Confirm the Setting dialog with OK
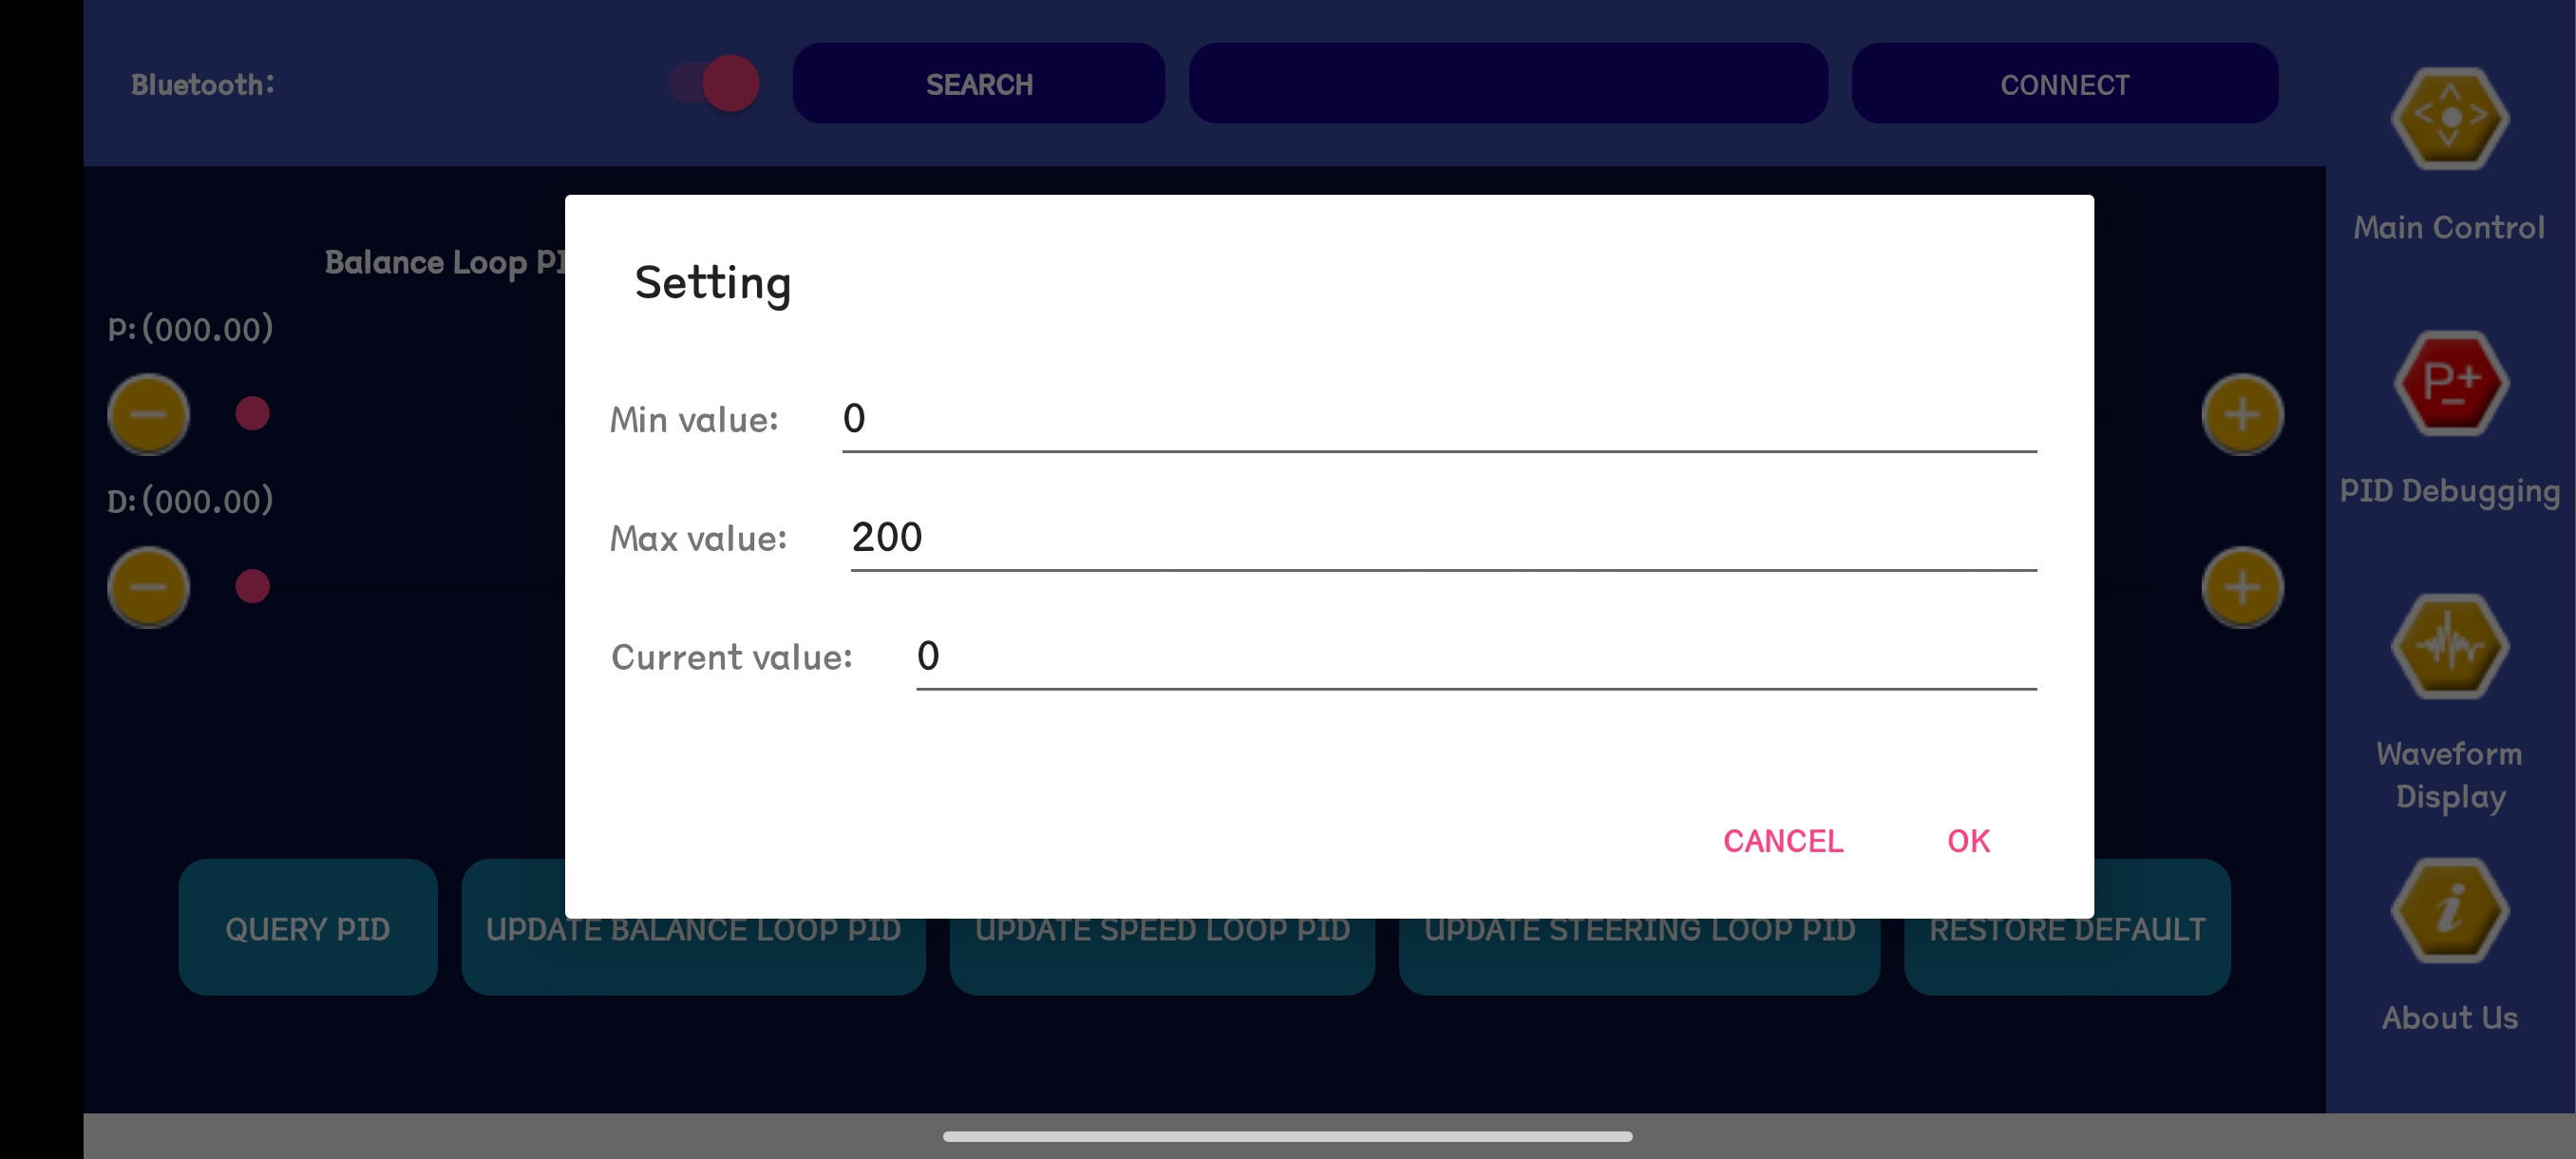 [1968, 841]
